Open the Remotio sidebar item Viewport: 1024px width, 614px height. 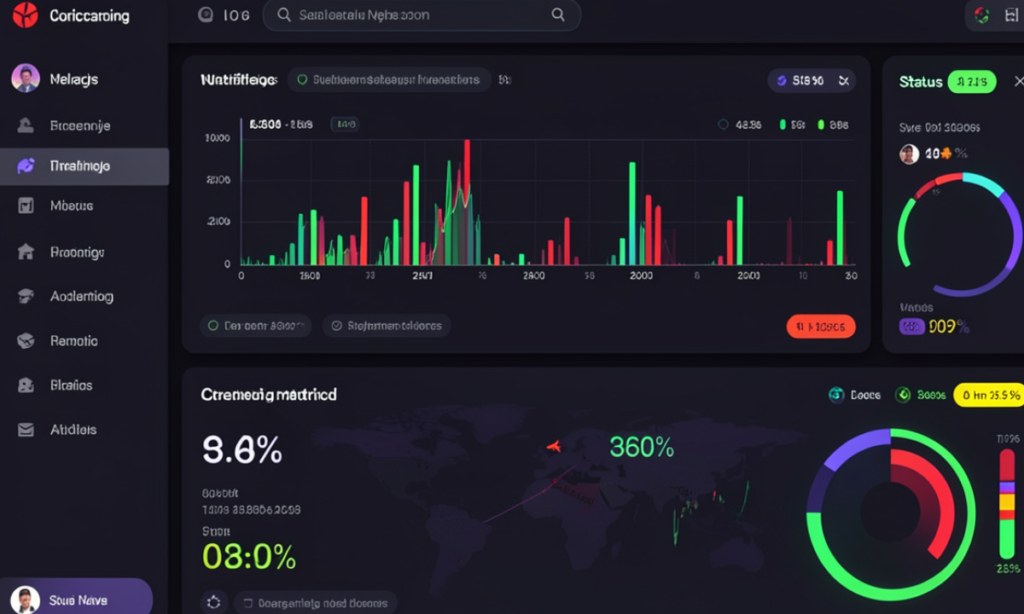pyautogui.click(x=84, y=341)
